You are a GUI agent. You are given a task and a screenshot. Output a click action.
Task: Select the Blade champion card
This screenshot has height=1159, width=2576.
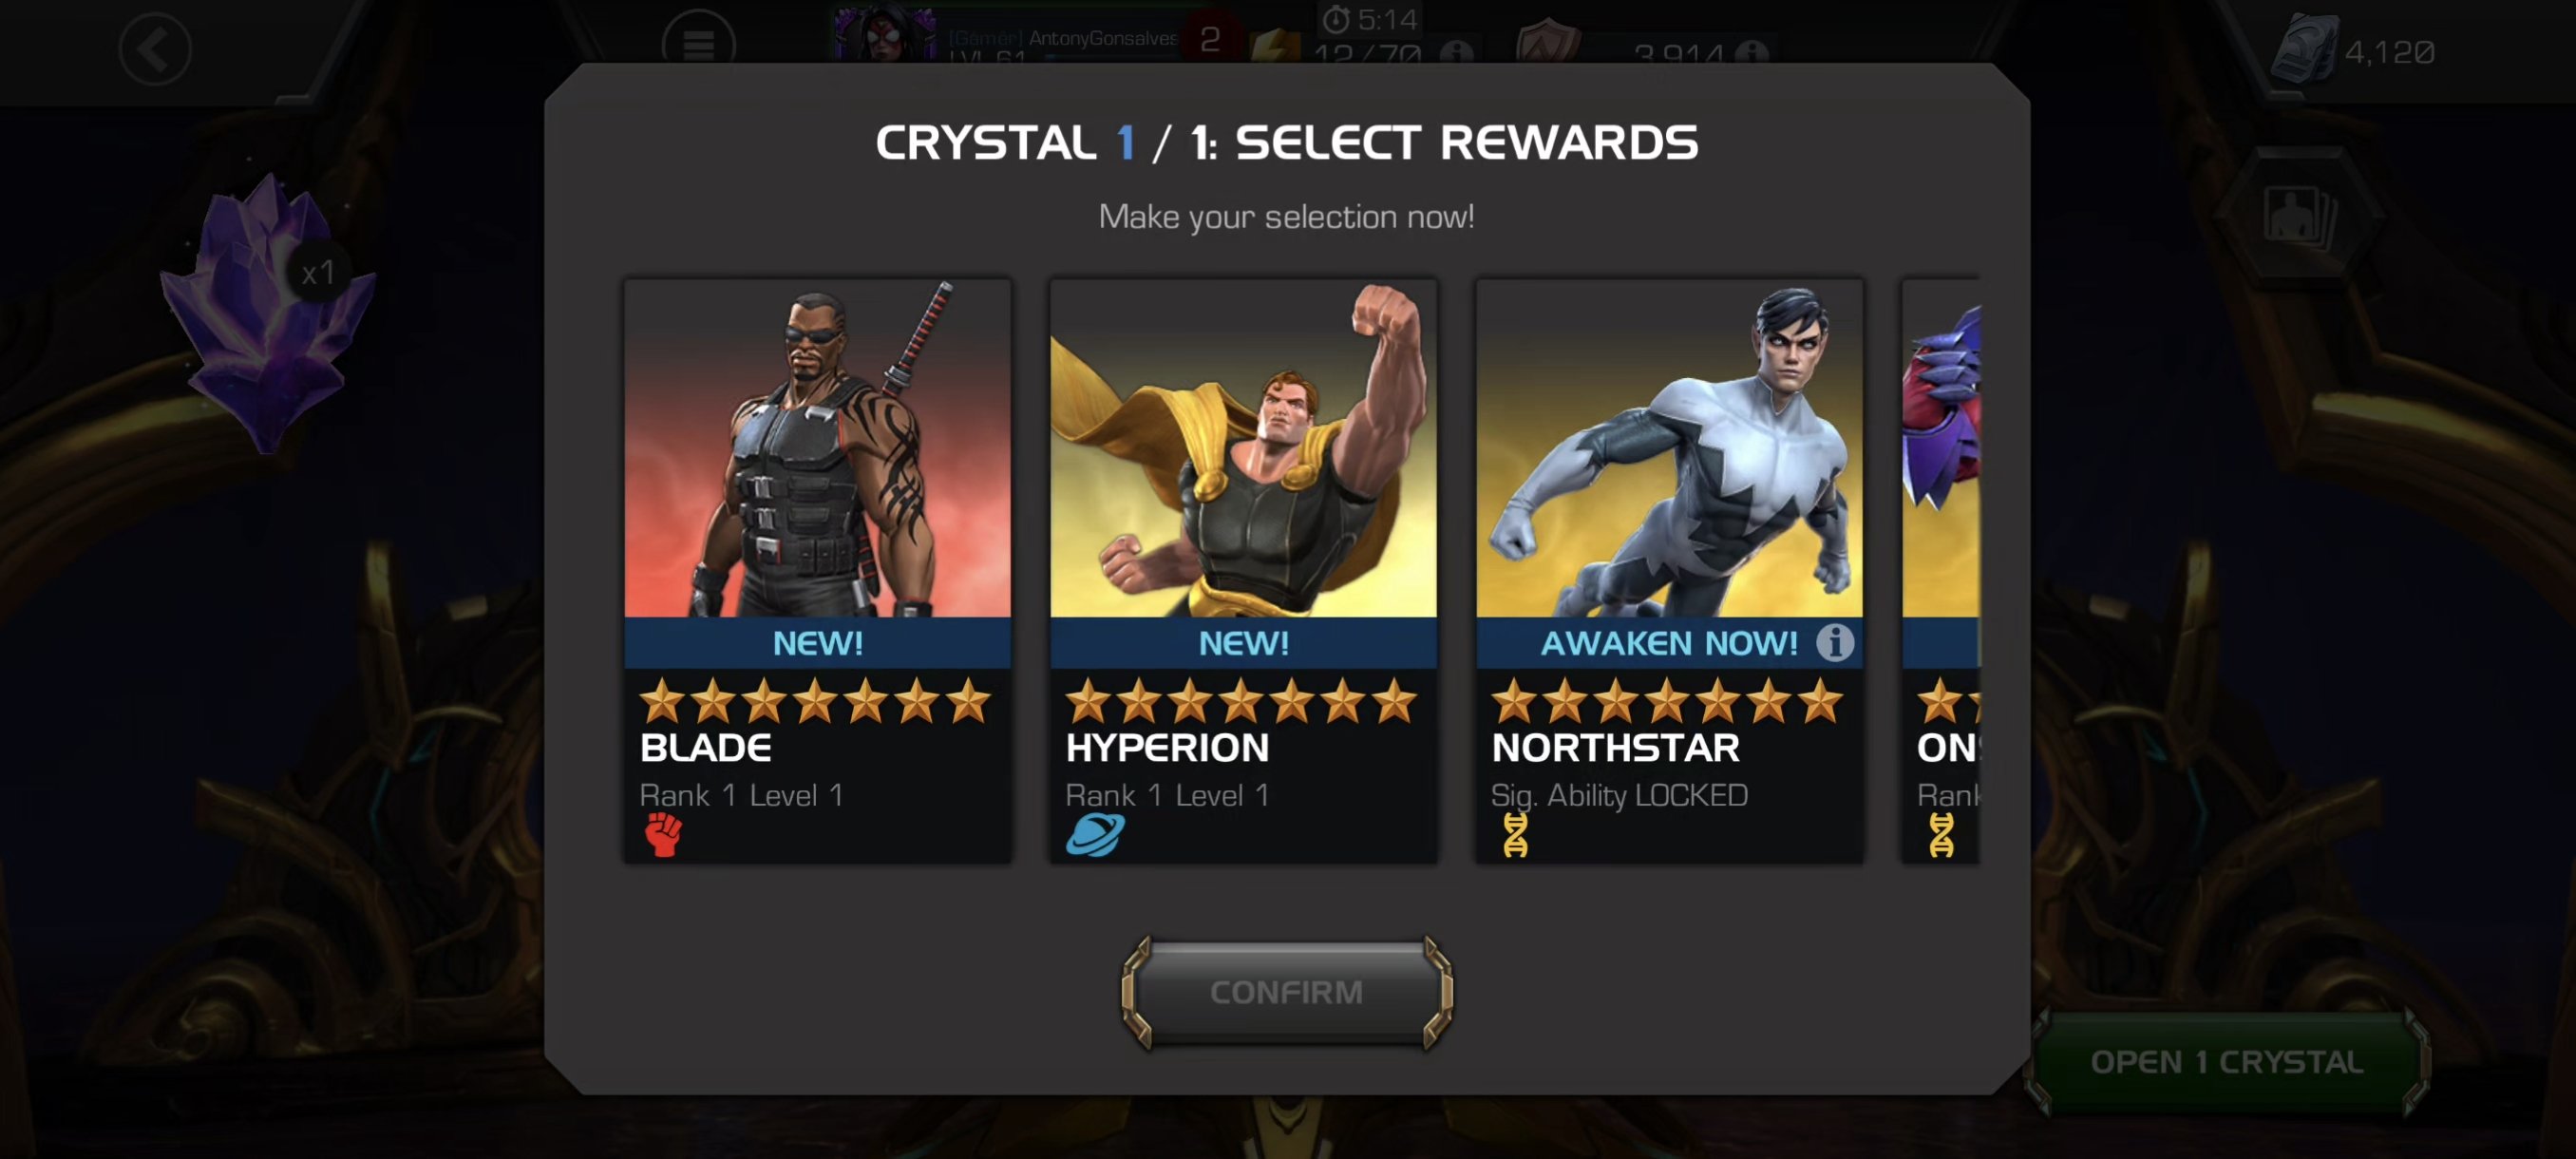click(x=817, y=570)
